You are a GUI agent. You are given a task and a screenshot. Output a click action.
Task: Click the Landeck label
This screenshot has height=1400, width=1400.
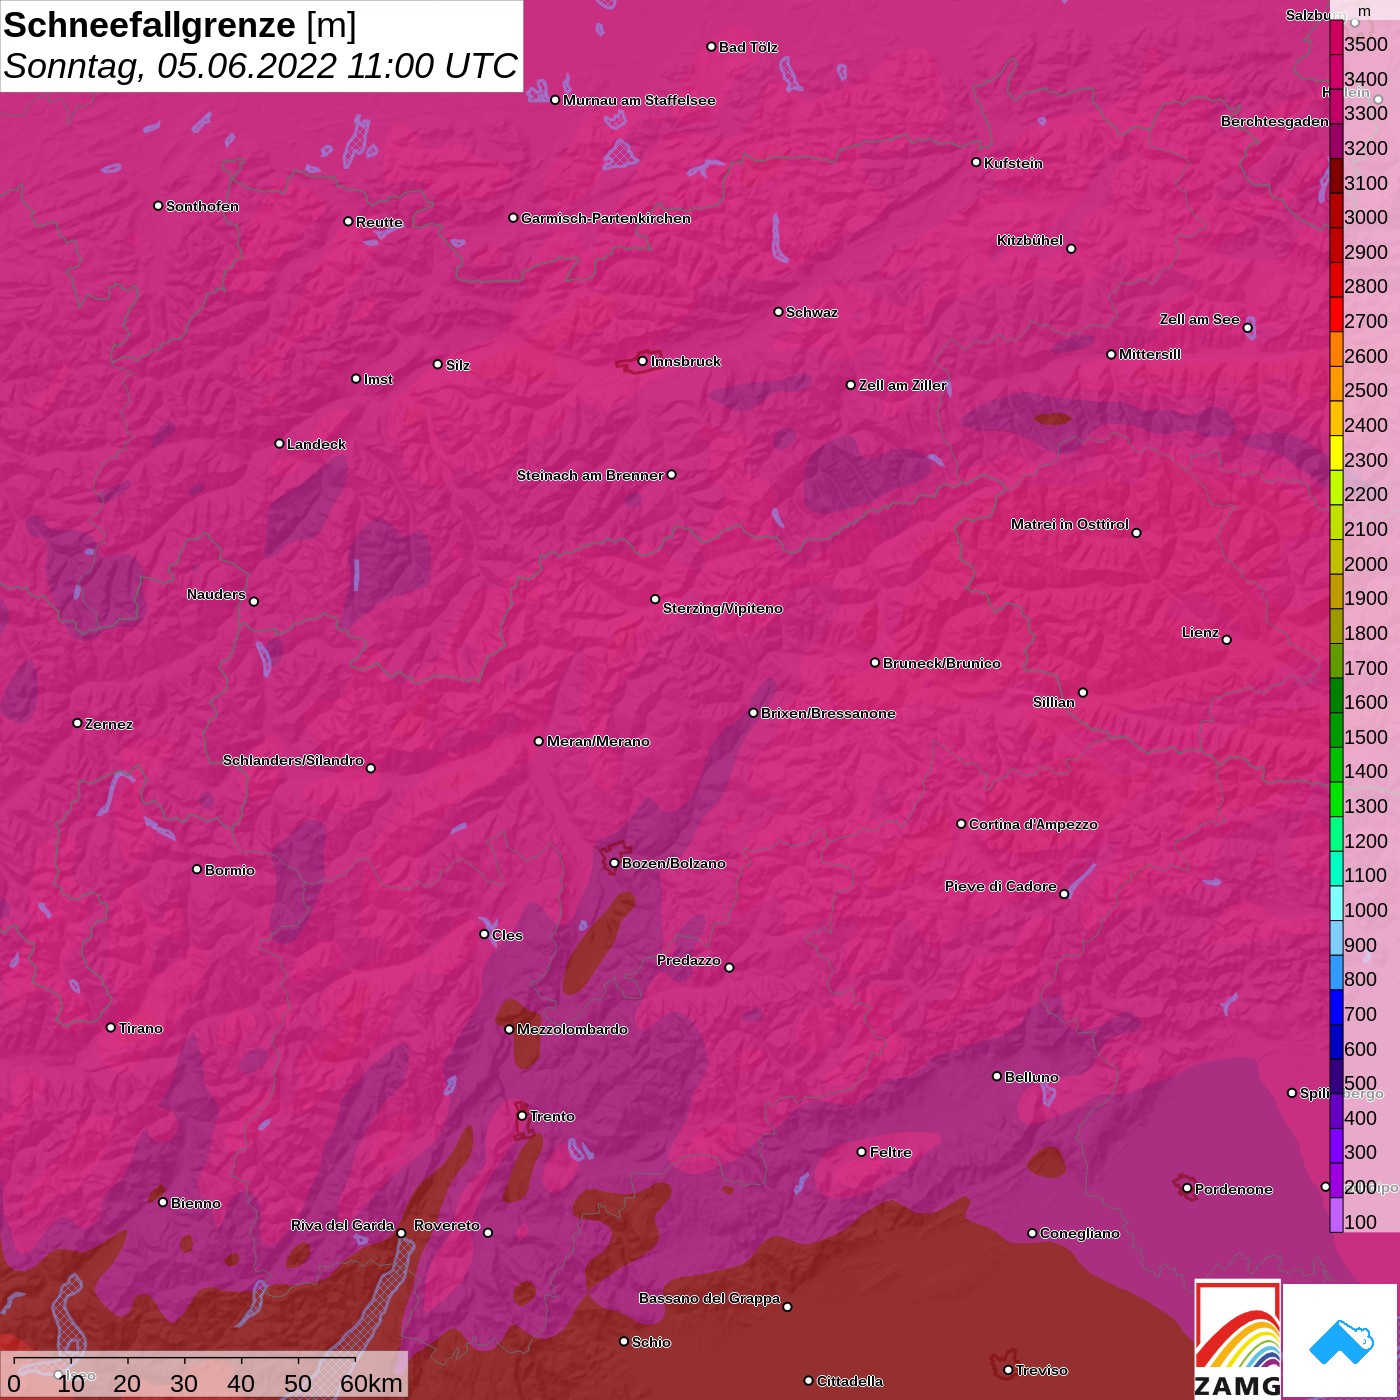pos(316,444)
